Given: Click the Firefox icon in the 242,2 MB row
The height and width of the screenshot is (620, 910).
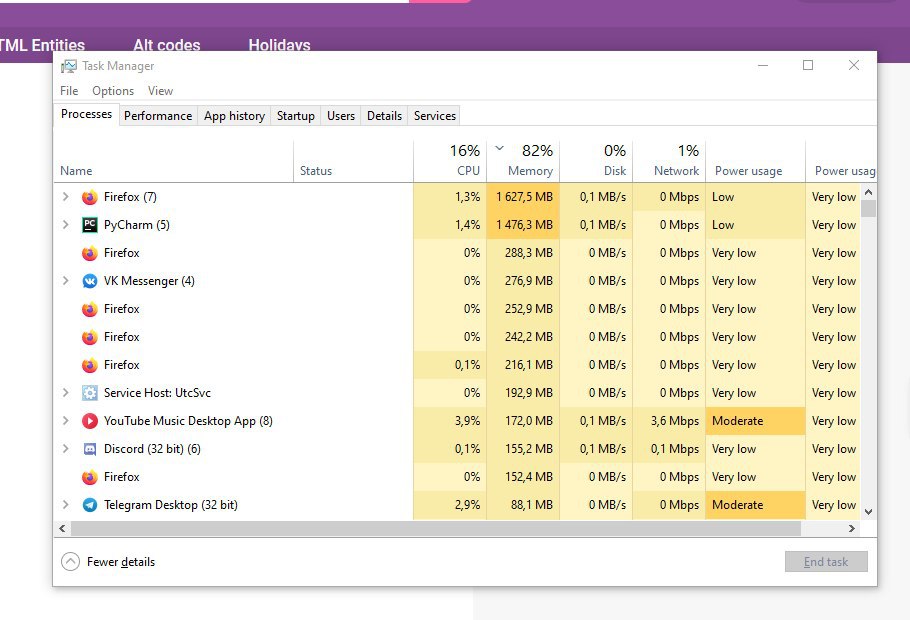Looking at the screenshot, I should pyautogui.click(x=89, y=337).
